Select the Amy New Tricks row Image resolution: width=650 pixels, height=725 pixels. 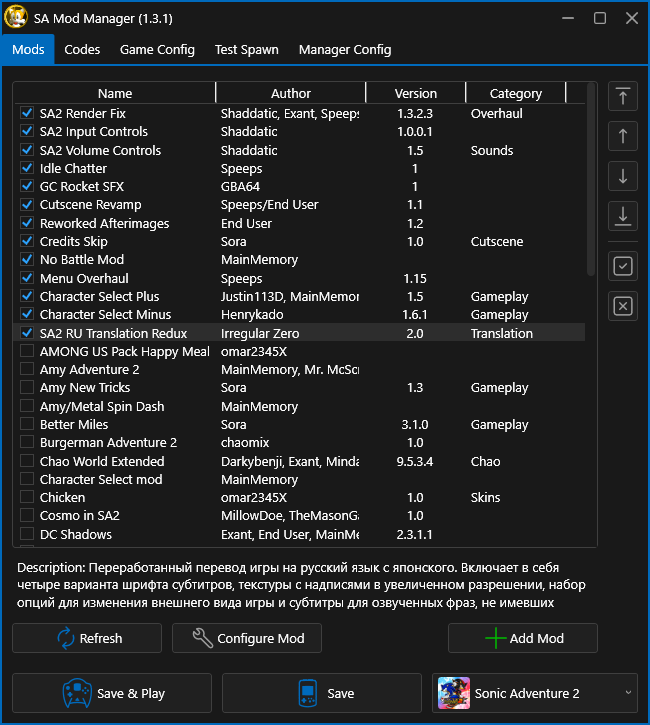(300, 387)
